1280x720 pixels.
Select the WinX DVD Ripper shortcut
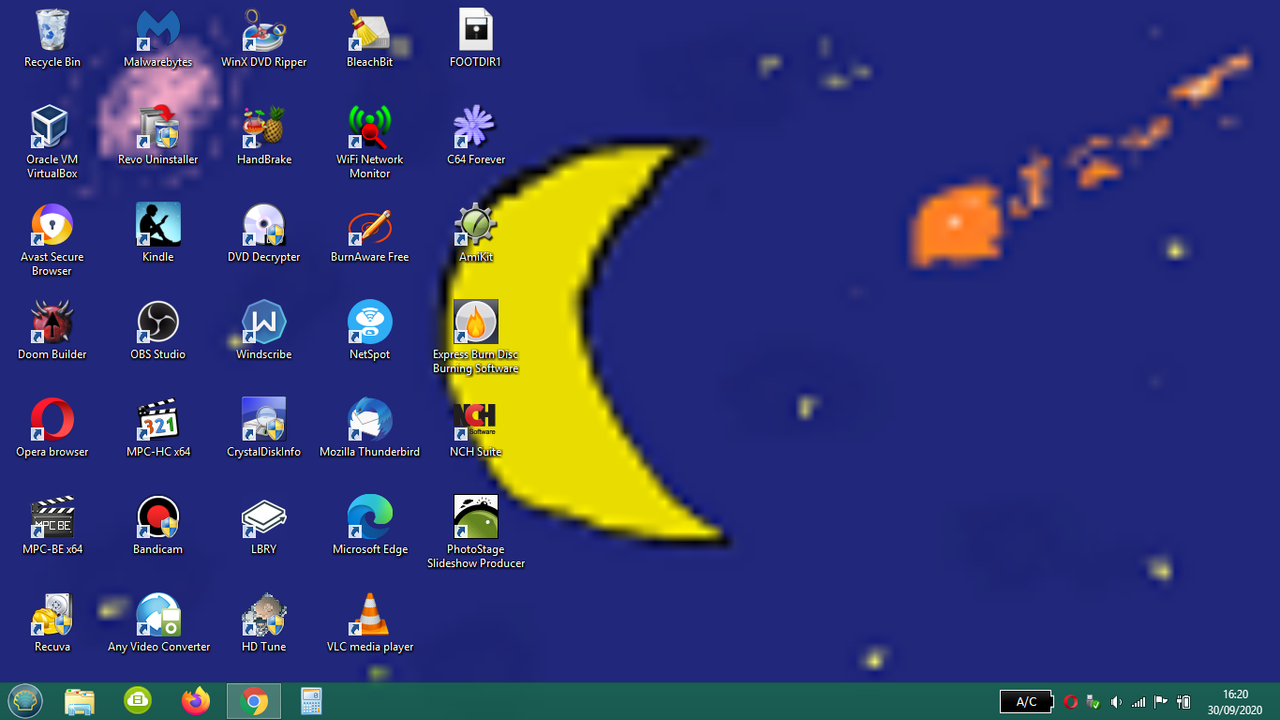tap(264, 30)
